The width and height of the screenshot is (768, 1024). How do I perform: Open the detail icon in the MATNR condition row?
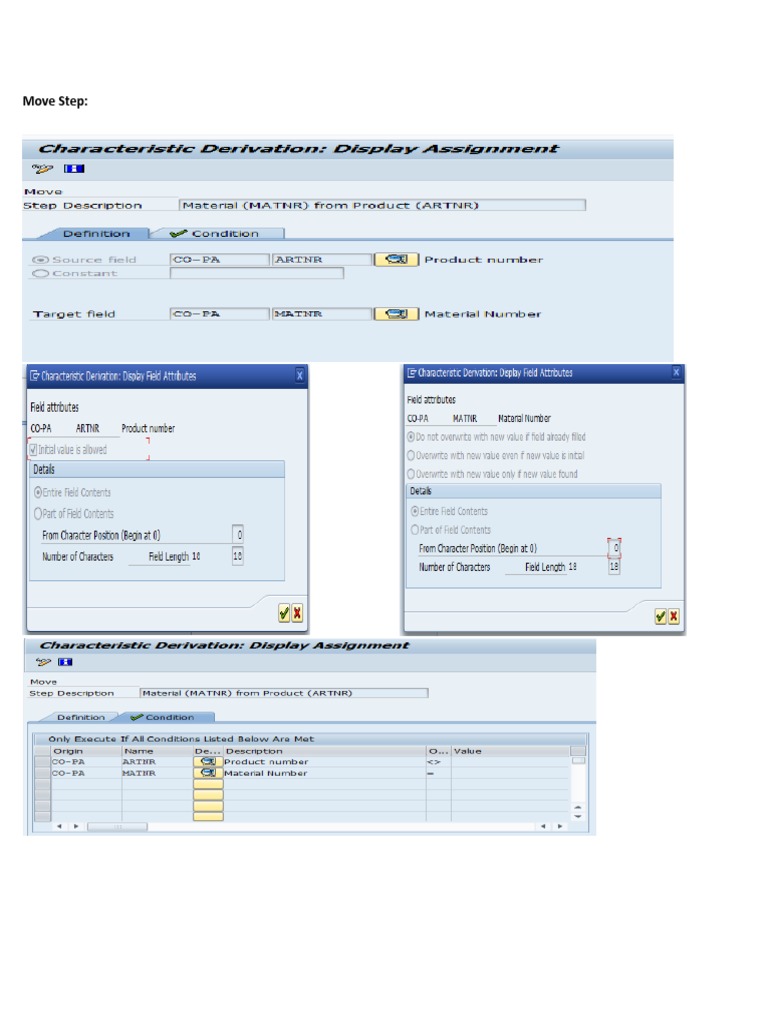tap(208, 773)
